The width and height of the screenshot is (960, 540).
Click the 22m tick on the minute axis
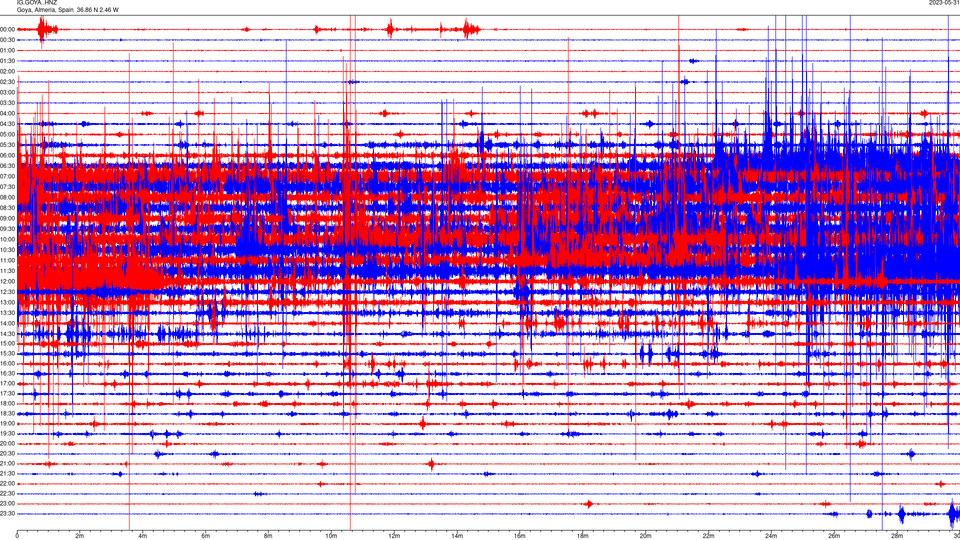point(708,536)
